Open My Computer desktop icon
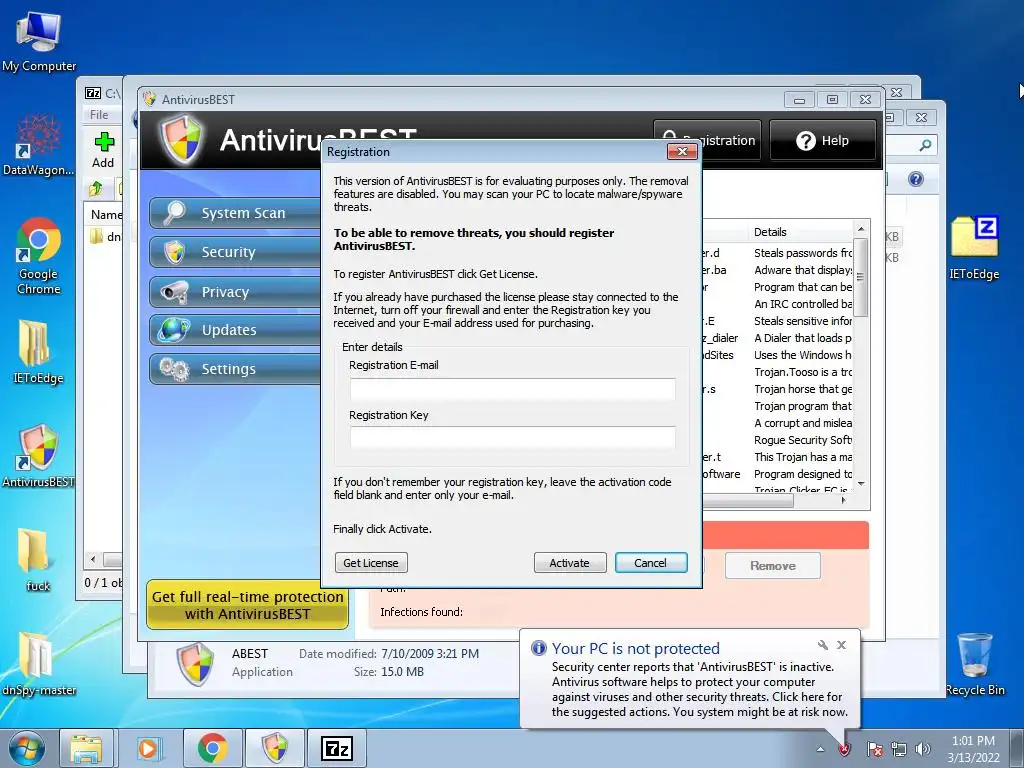The image size is (1024, 768). pyautogui.click(x=39, y=41)
